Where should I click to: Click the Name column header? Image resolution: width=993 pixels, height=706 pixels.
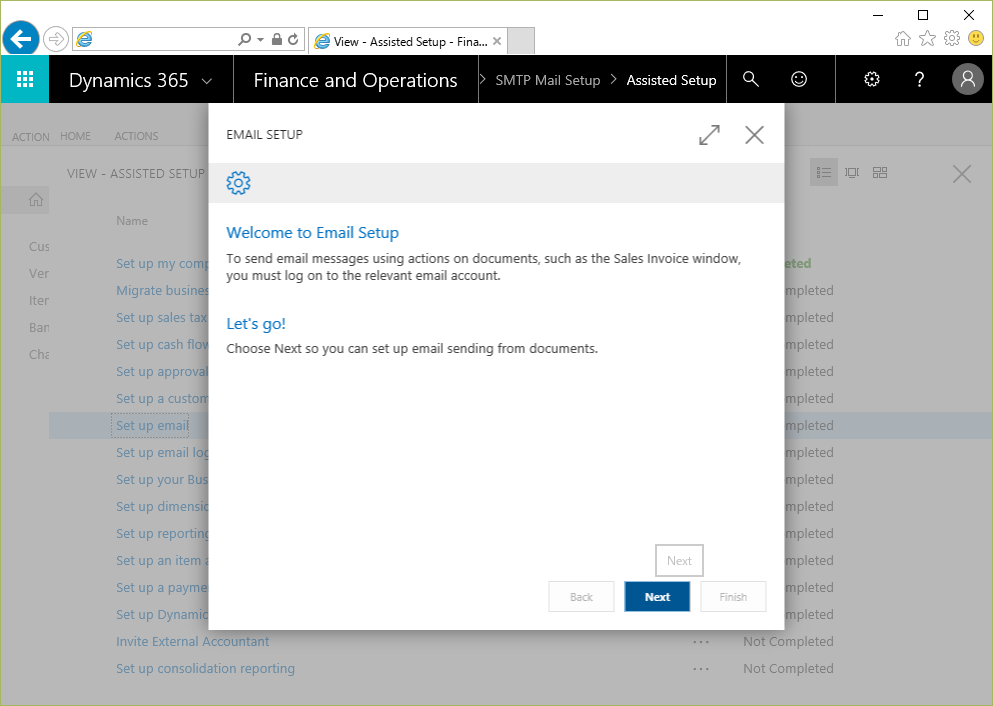click(132, 221)
